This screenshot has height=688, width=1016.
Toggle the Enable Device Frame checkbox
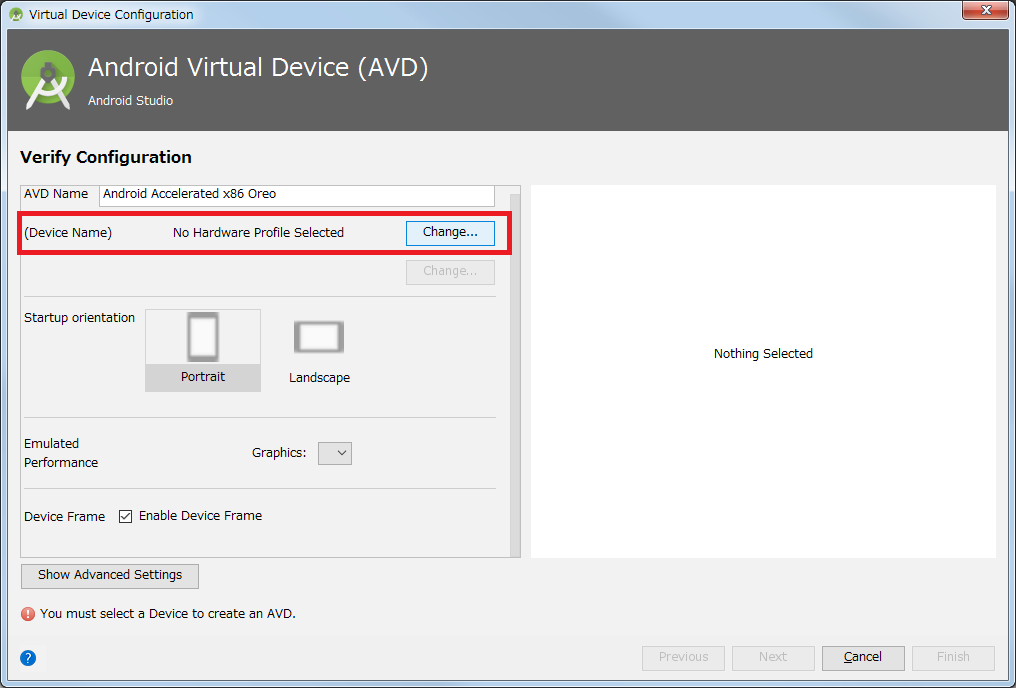point(126,516)
